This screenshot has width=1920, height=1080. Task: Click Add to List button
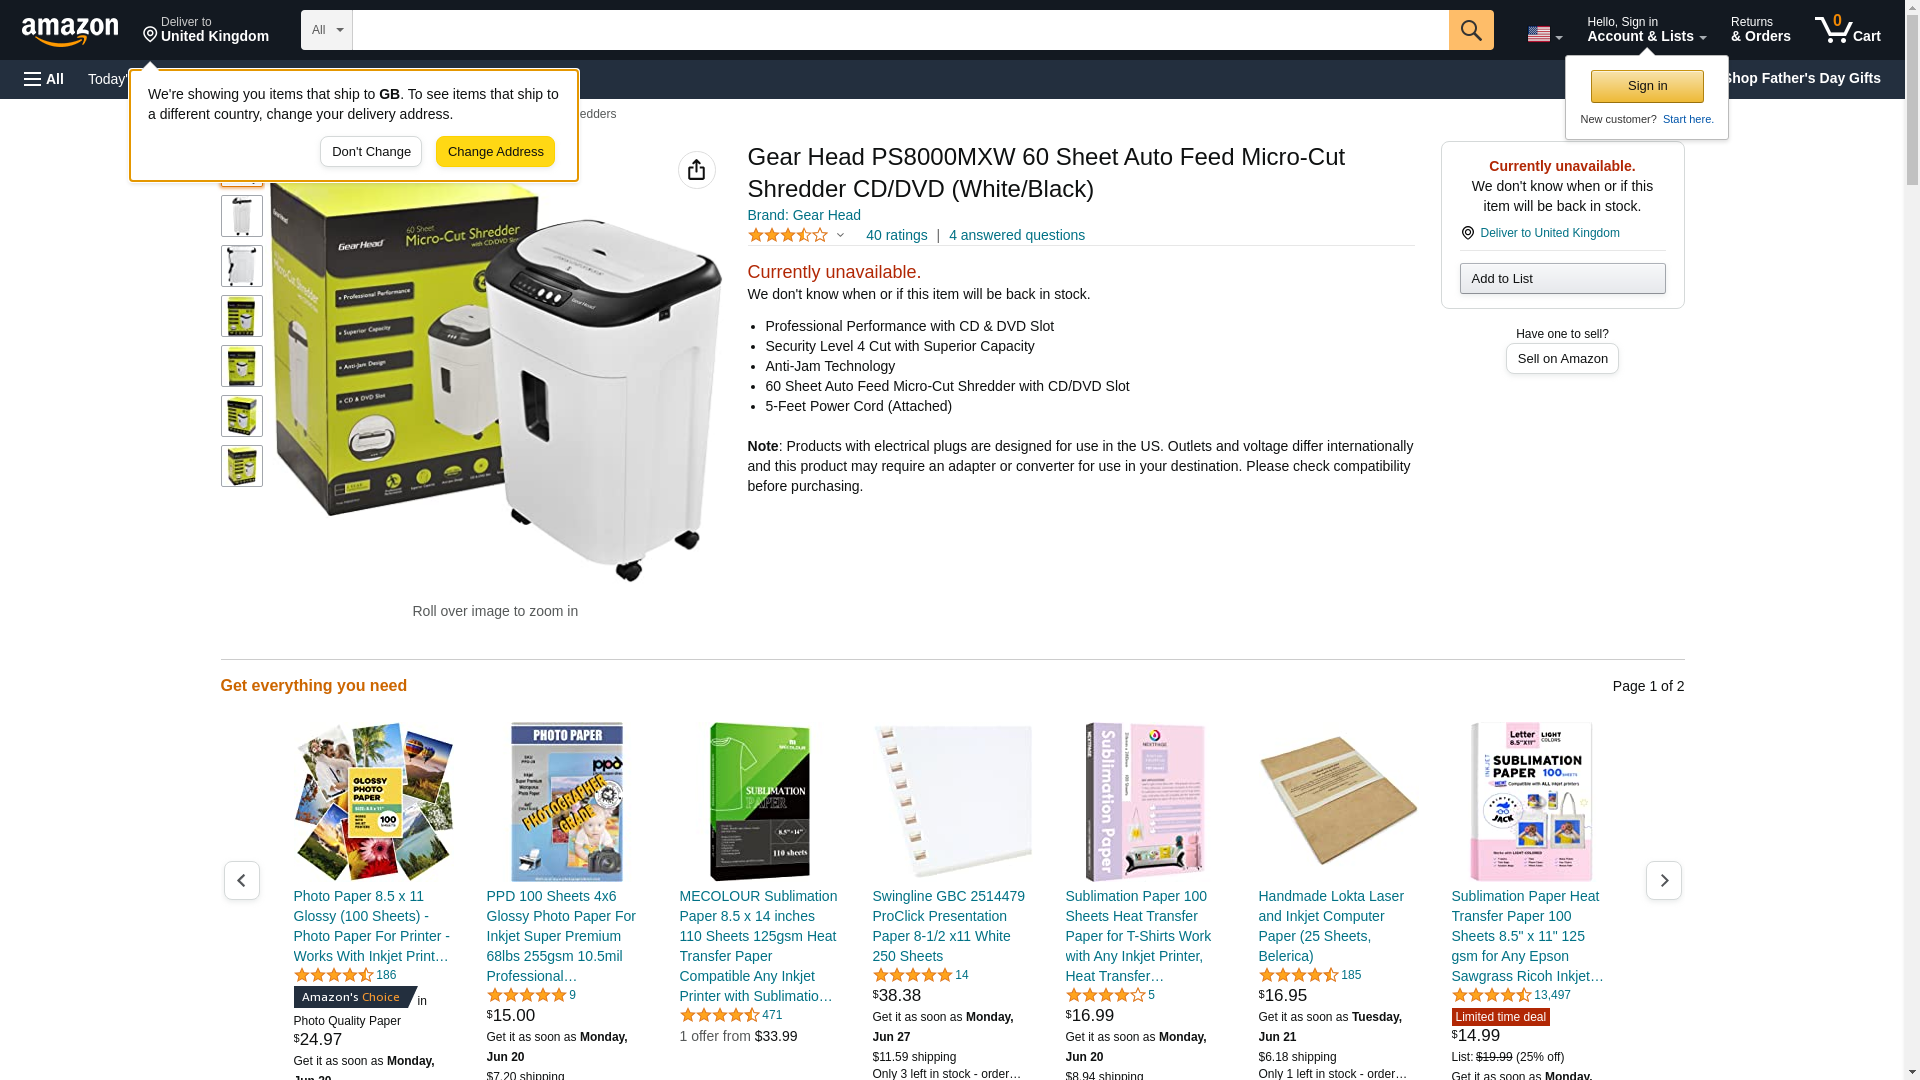click(x=1562, y=278)
